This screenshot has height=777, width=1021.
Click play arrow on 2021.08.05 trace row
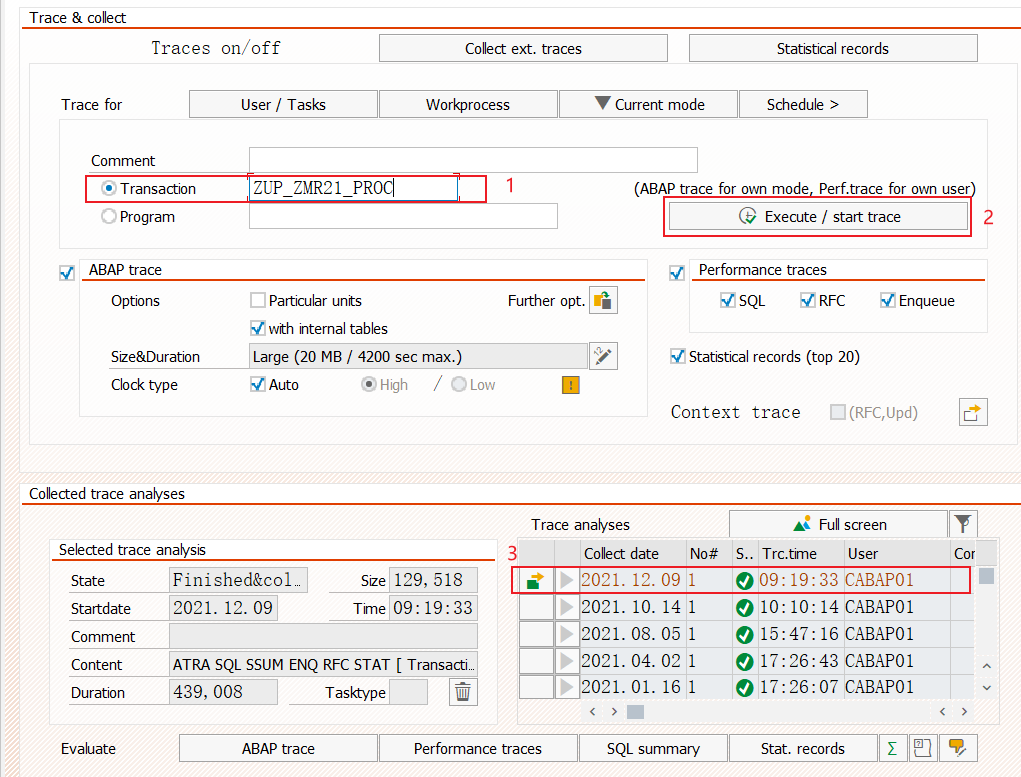click(x=566, y=634)
